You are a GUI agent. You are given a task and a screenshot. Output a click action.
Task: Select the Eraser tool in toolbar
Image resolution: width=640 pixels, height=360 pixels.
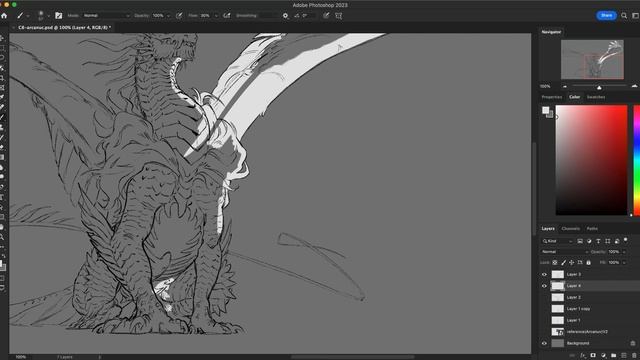(2, 147)
